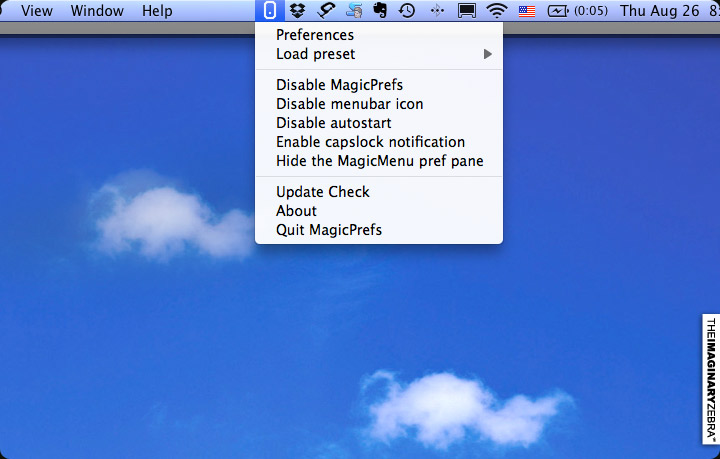Click the Evernote elephant icon

[x=381, y=11]
